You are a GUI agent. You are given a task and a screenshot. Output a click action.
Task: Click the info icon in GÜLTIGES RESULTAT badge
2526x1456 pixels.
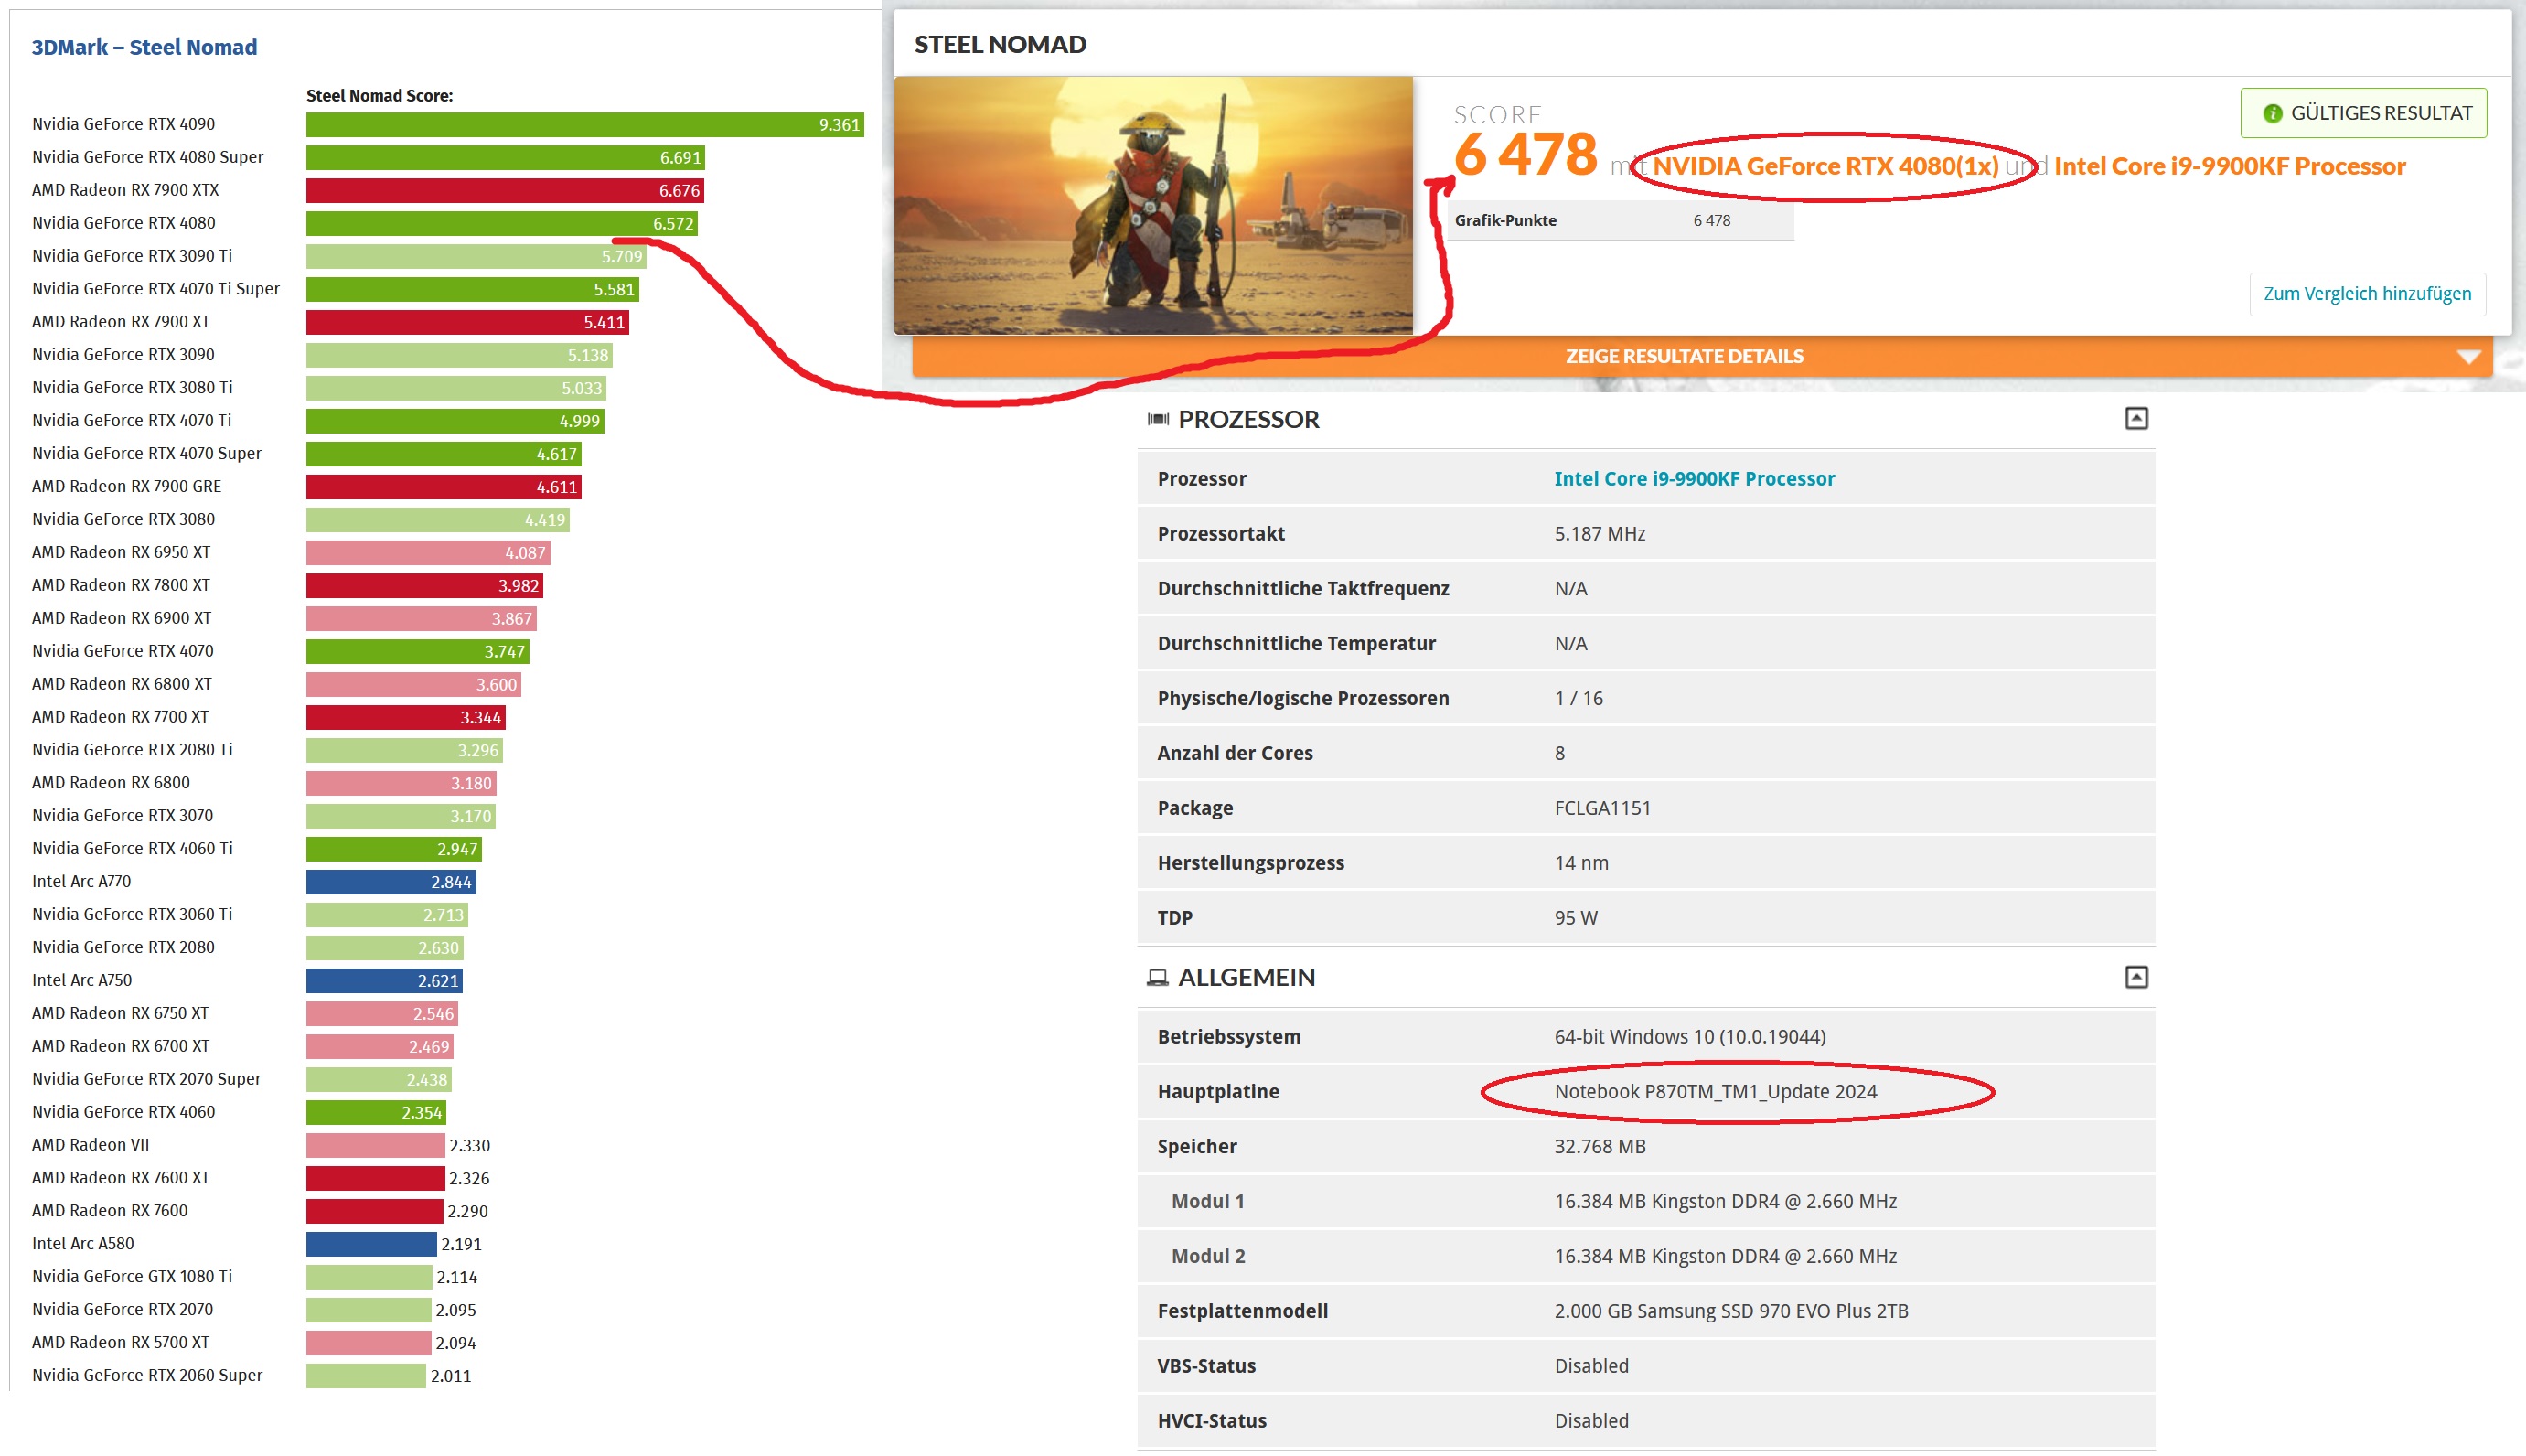(2271, 113)
